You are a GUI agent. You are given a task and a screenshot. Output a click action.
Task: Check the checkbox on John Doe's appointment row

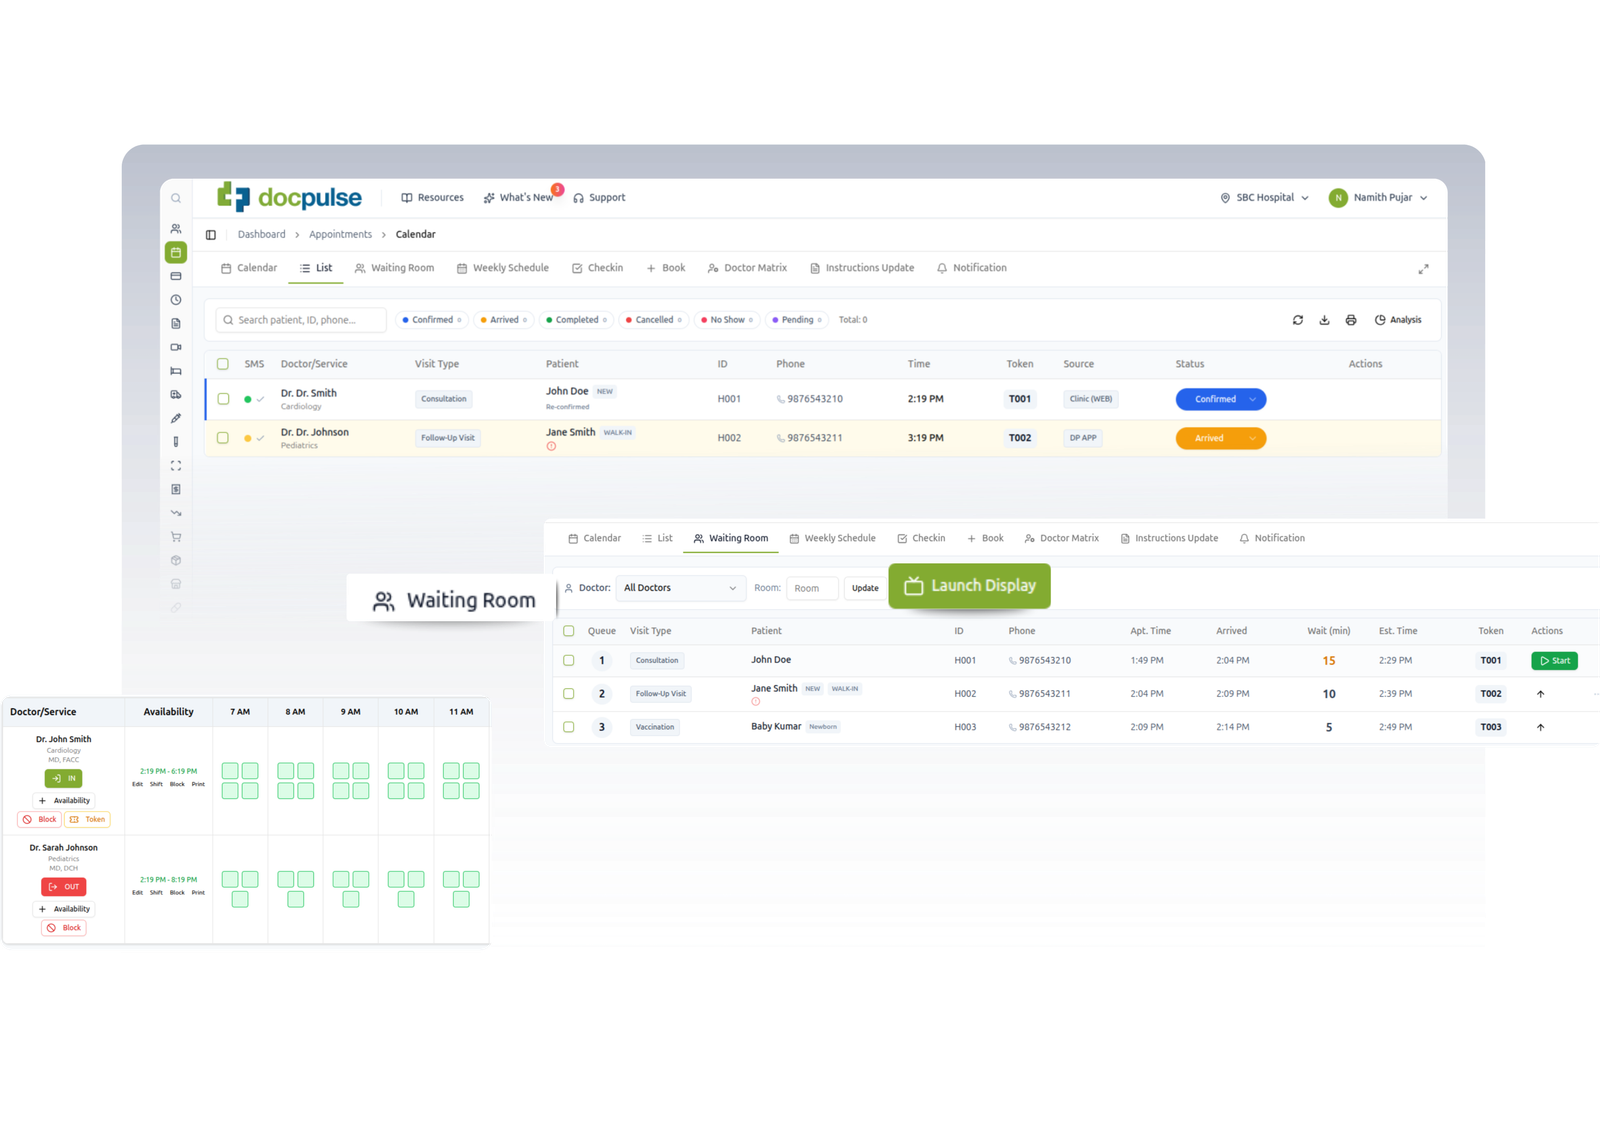(x=222, y=398)
